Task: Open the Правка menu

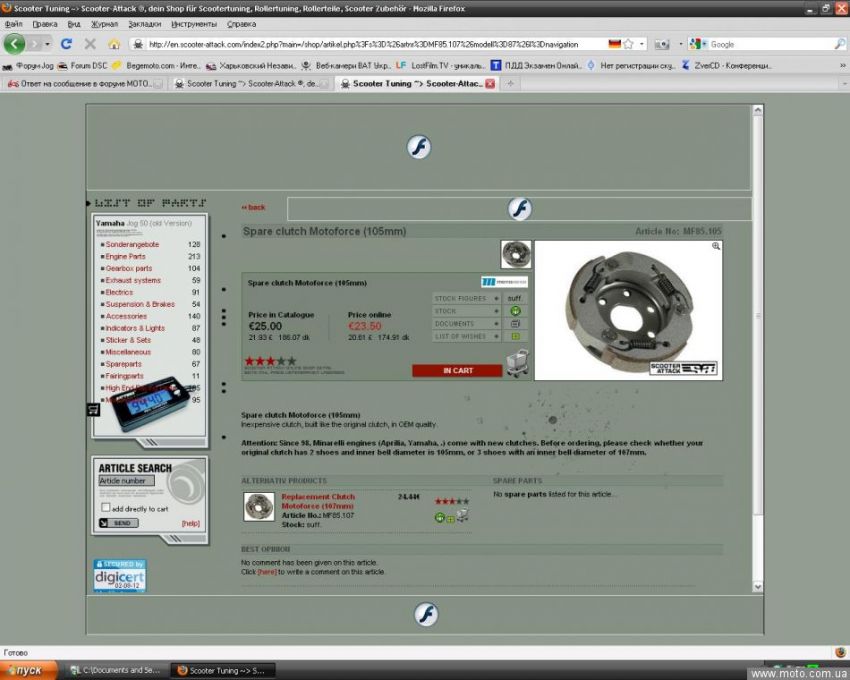Action: [x=45, y=24]
